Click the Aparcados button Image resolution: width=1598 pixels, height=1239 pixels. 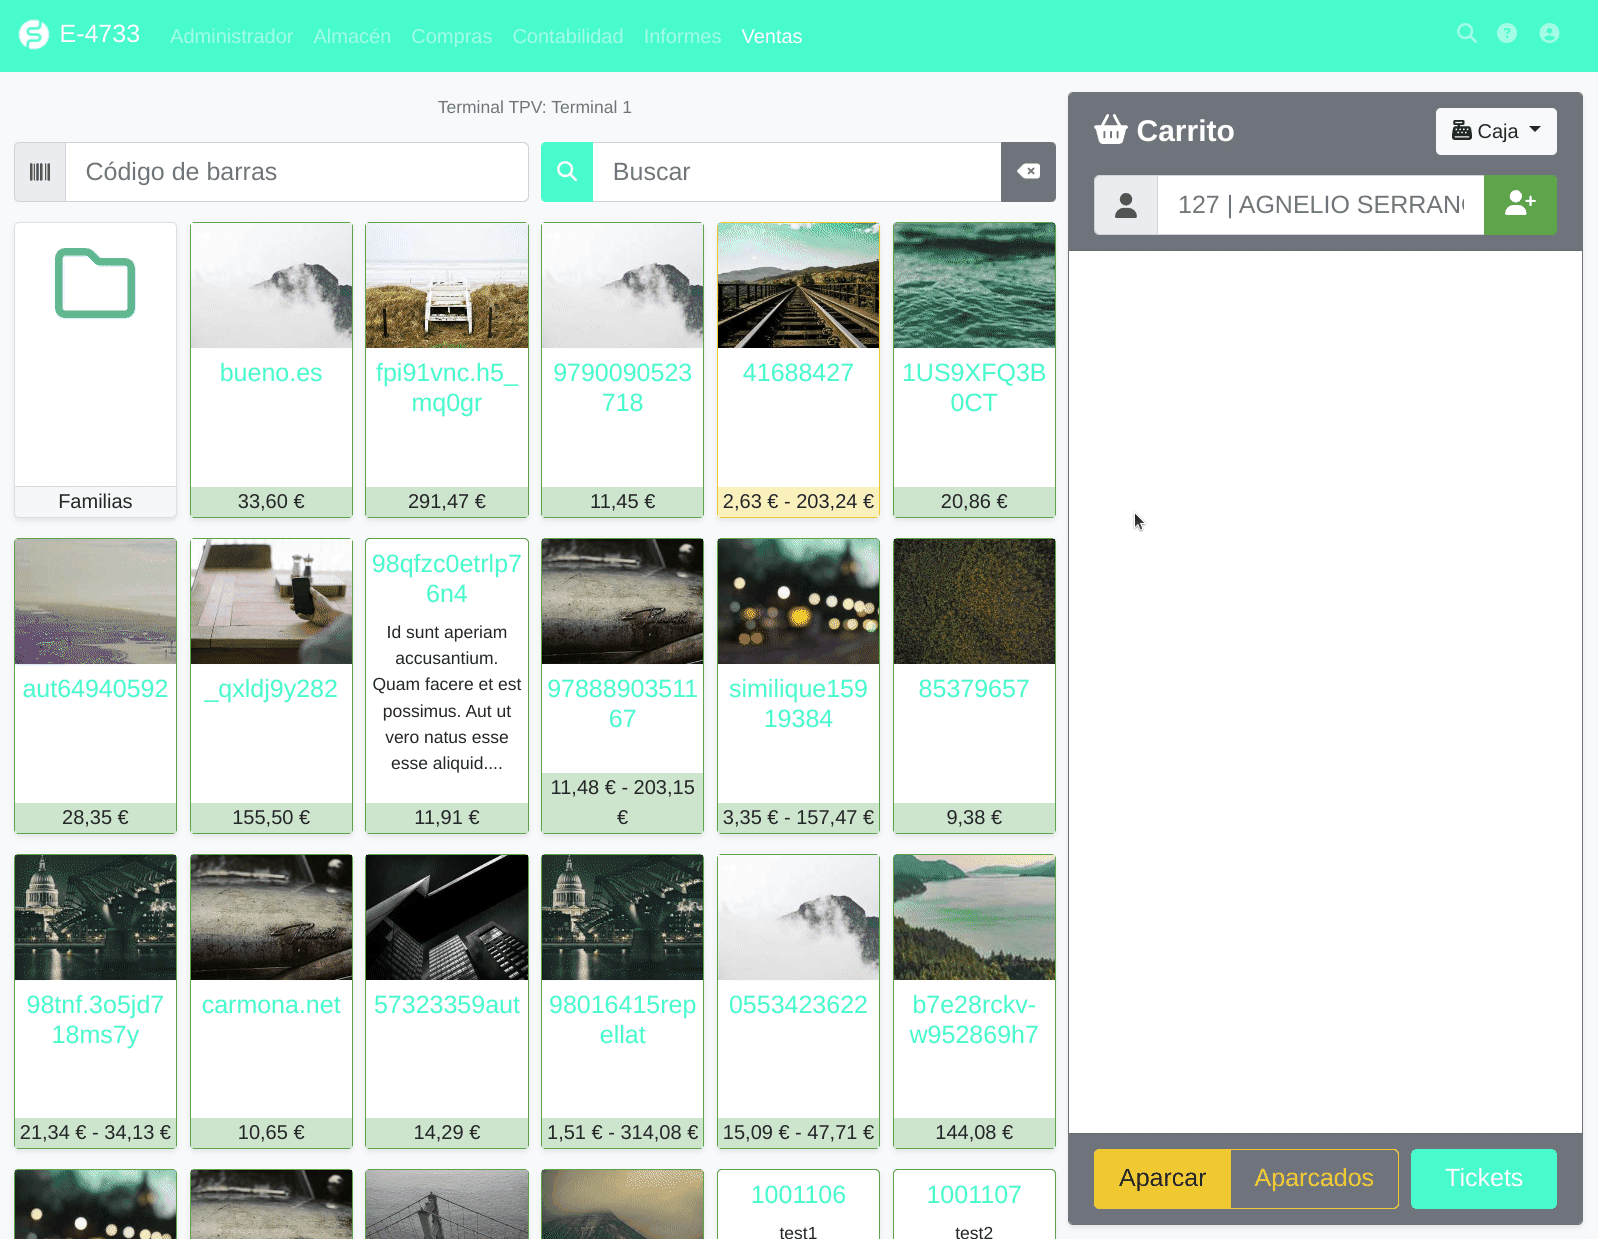[1314, 1178]
